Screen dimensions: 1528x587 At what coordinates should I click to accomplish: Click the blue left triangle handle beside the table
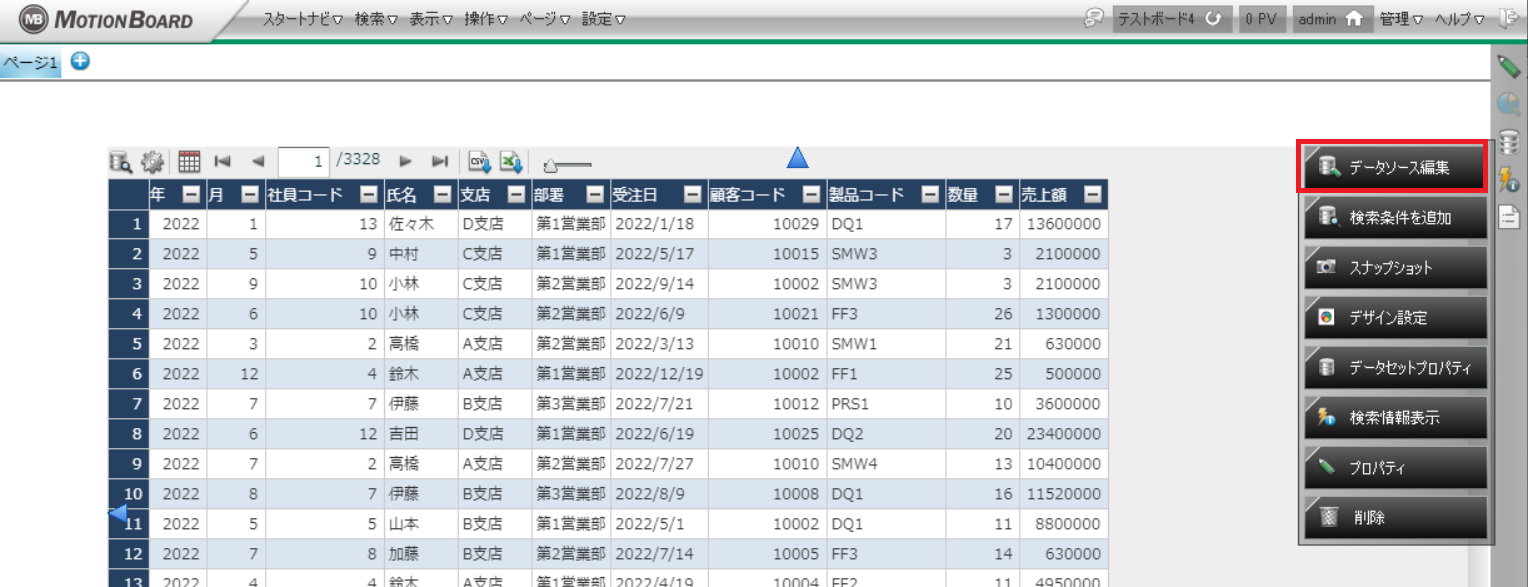coord(117,514)
